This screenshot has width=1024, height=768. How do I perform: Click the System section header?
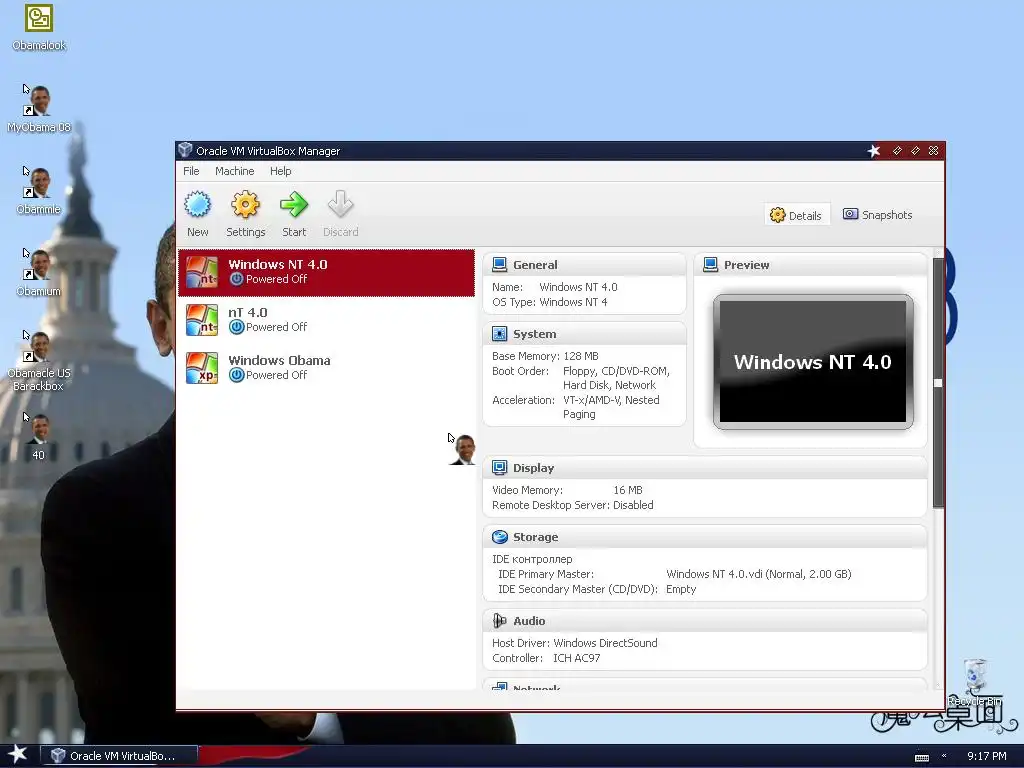coord(584,334)
